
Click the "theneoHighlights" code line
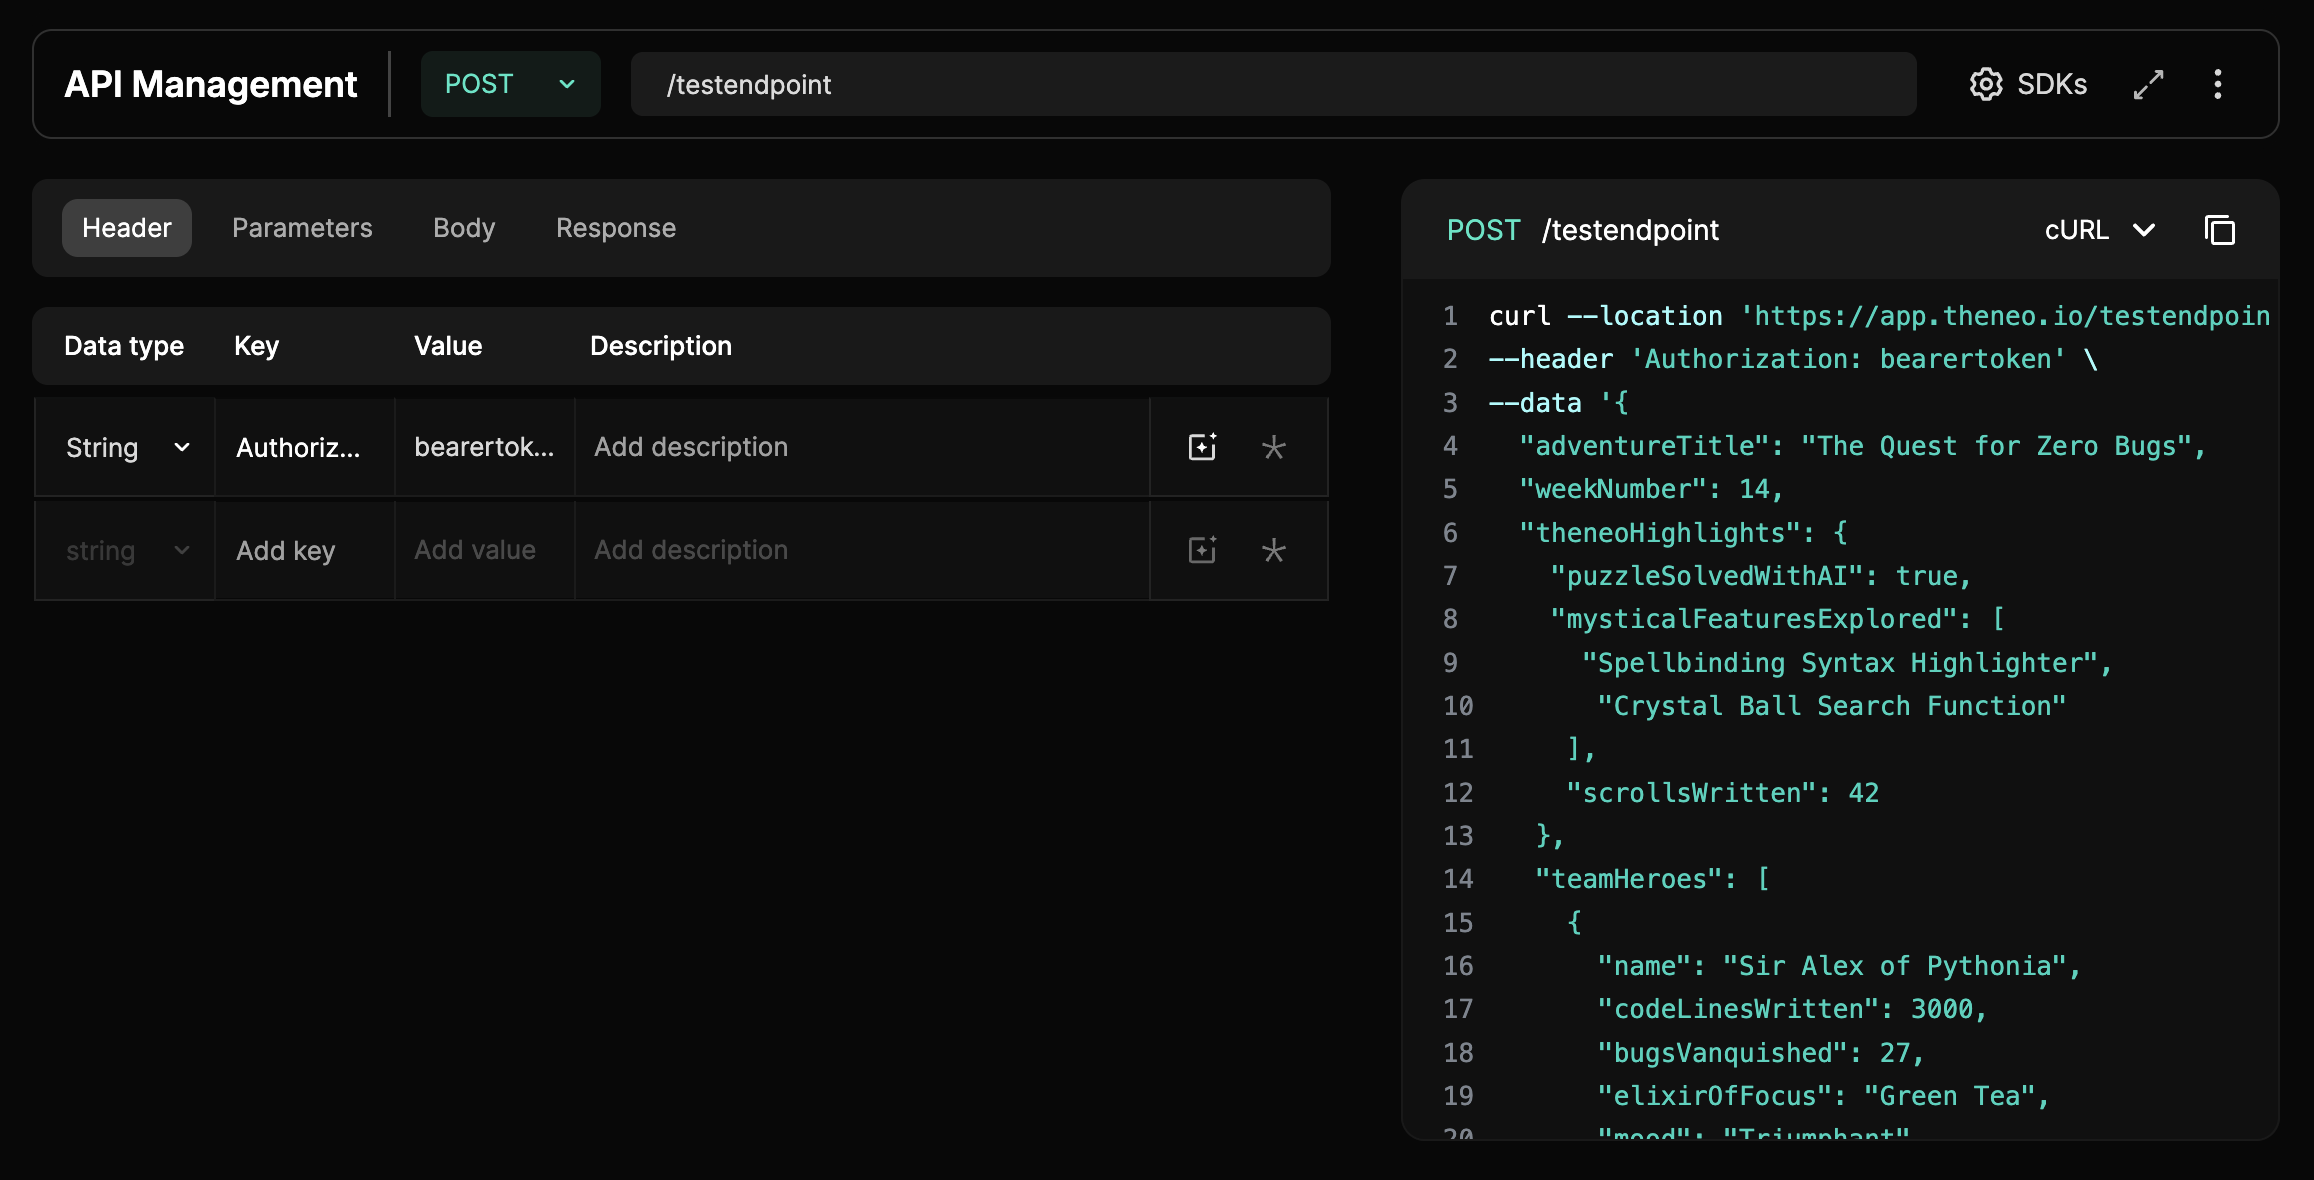[1683, 533]
